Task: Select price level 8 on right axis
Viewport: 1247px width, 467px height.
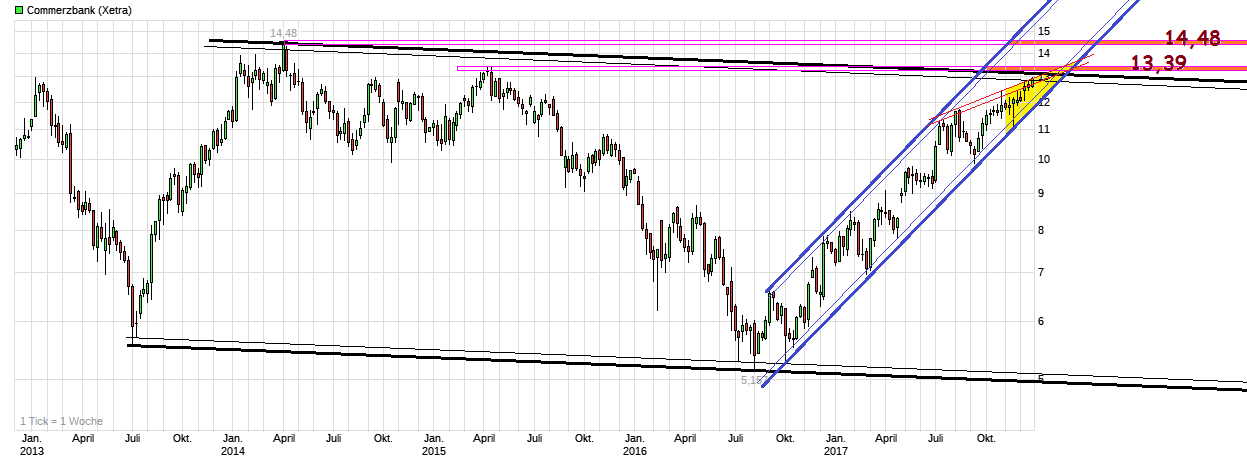Action: 1040,230
